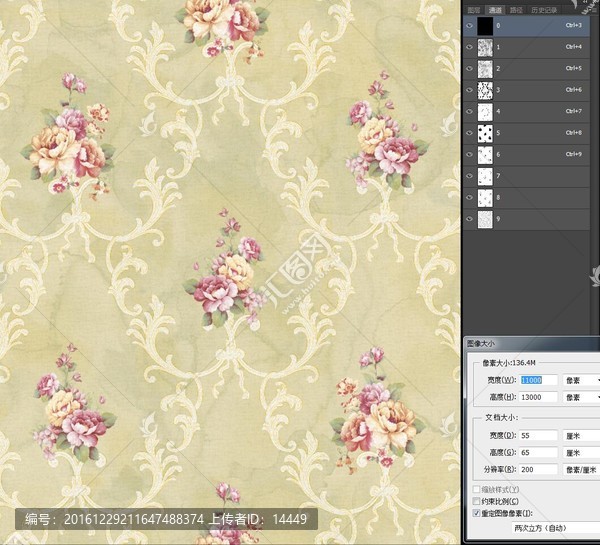Click the 高度(H) pixel height field 13000
This screenshot has height=545, width=600.
[x=538, y=397]
